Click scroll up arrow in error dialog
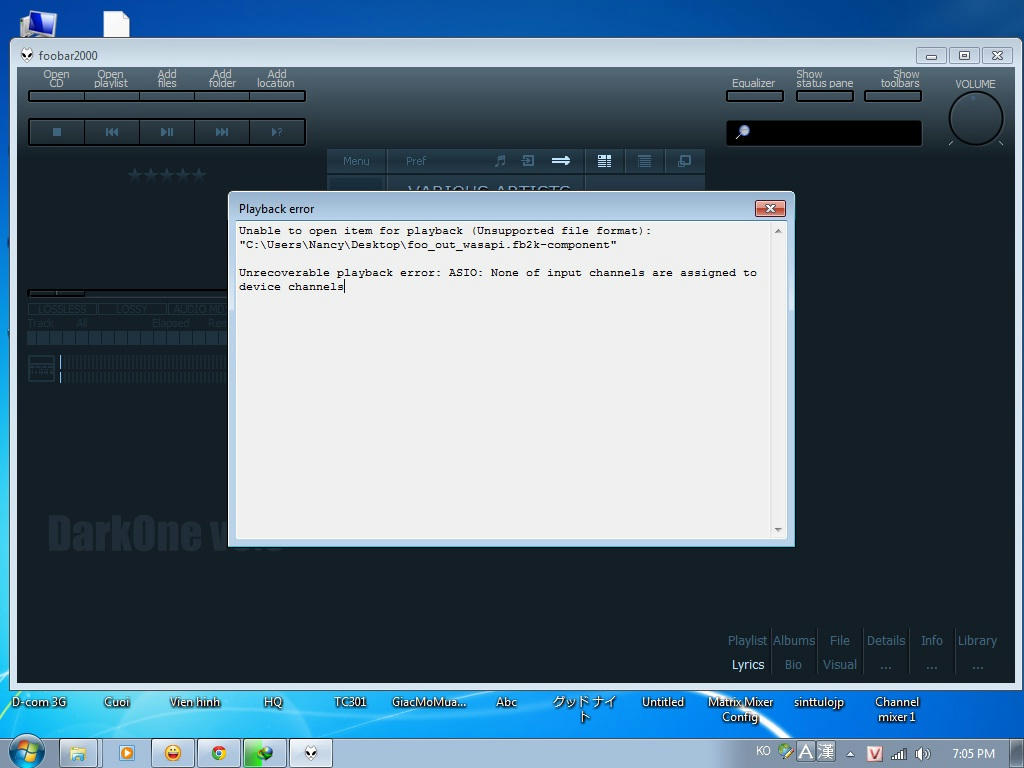This screenshot has height=768, width=1024. [778, 231]
